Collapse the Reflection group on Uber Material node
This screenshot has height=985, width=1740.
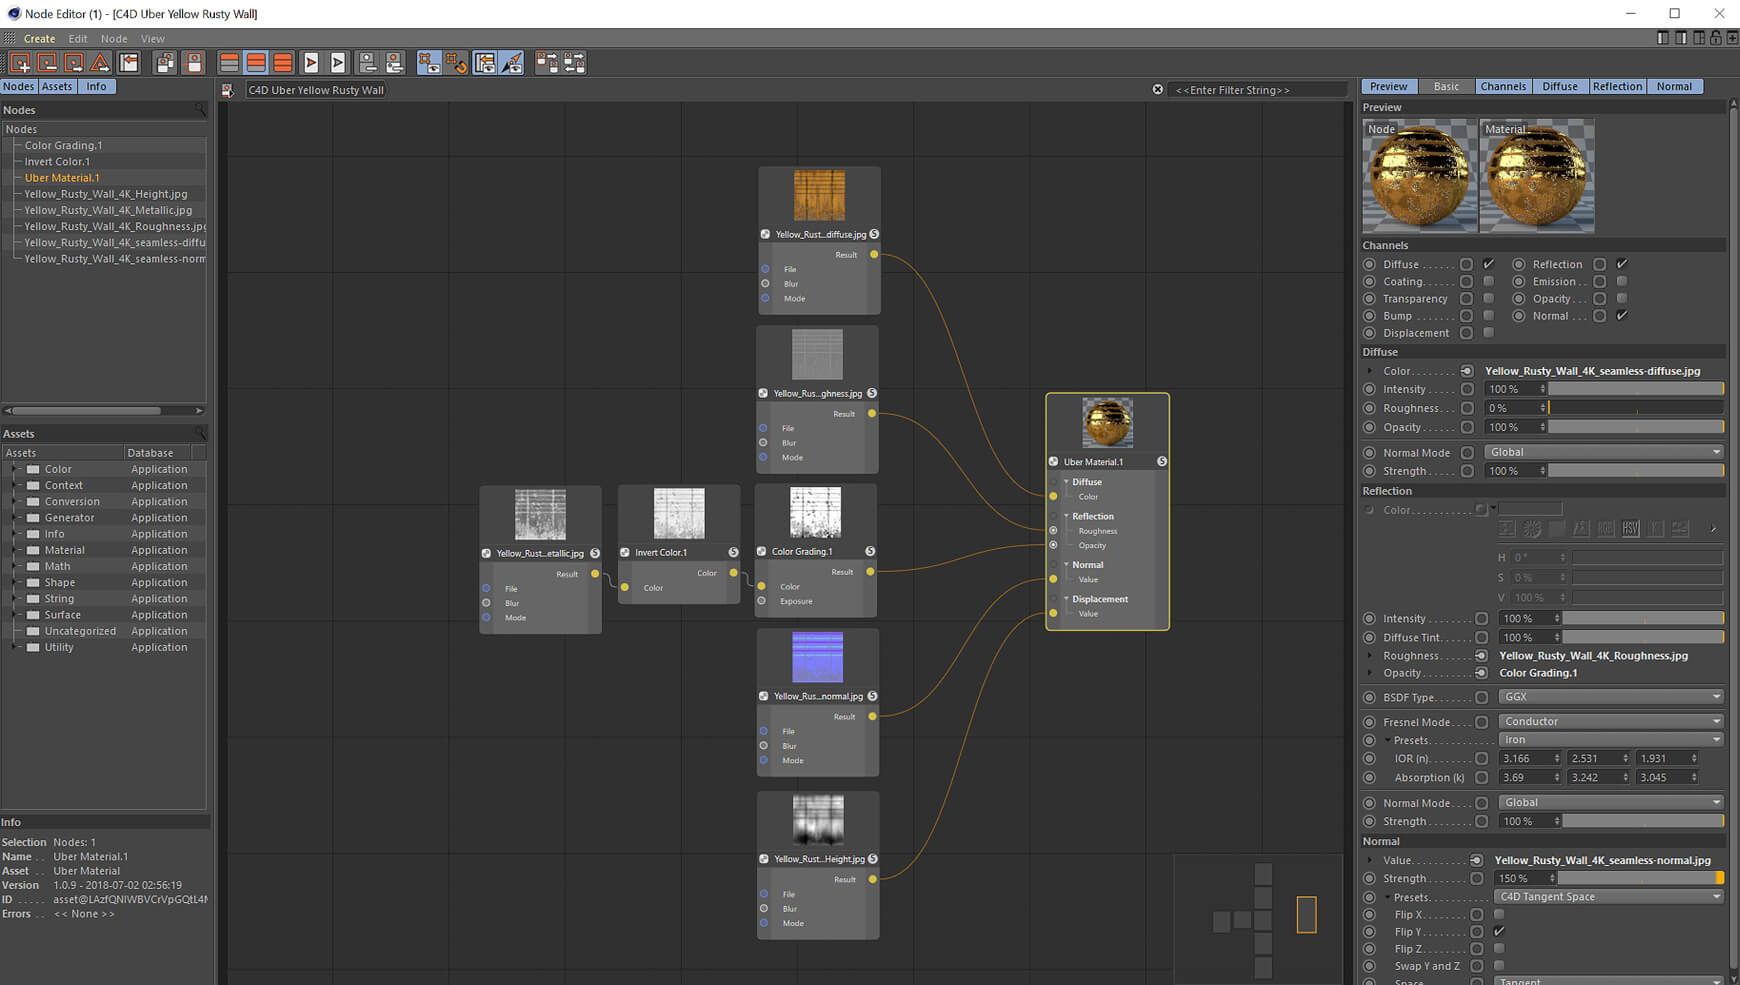click(1066, 516)
